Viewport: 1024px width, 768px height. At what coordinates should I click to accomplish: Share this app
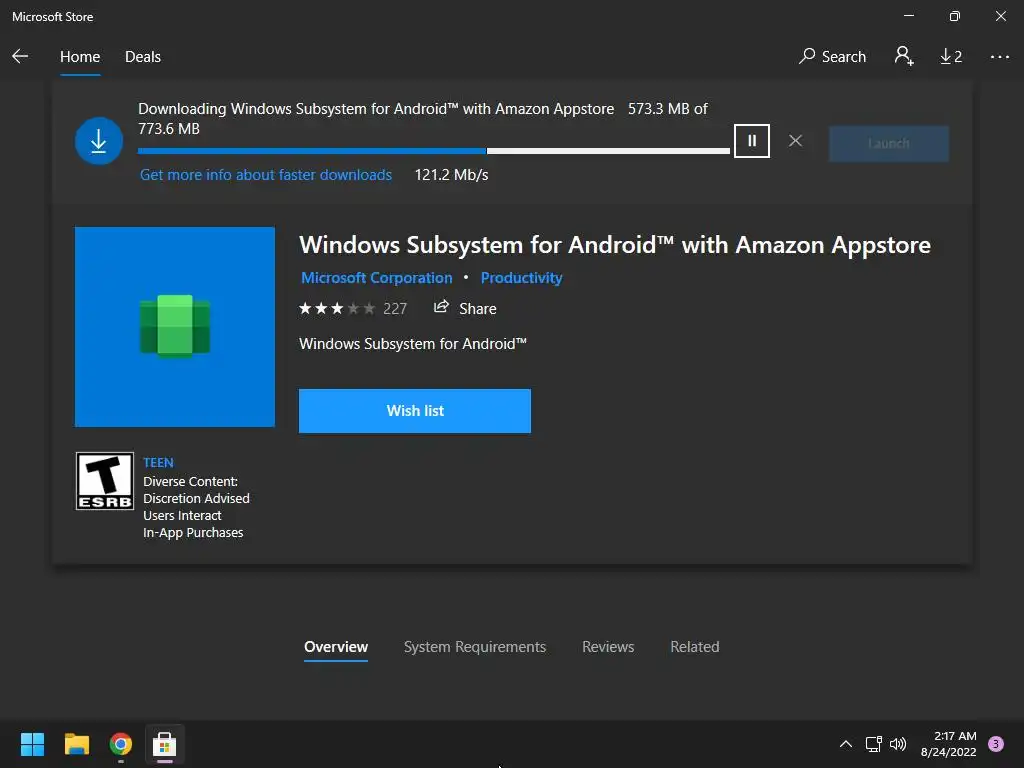[465, 308]
